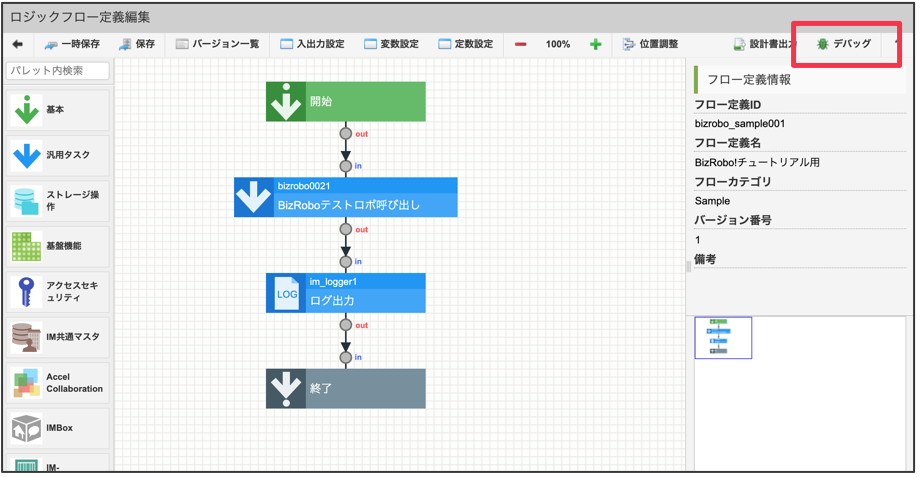Click the out port of 開始 node
Image resolution: width=920 pixels, height=477 pixels.
[x=346, y=133]
